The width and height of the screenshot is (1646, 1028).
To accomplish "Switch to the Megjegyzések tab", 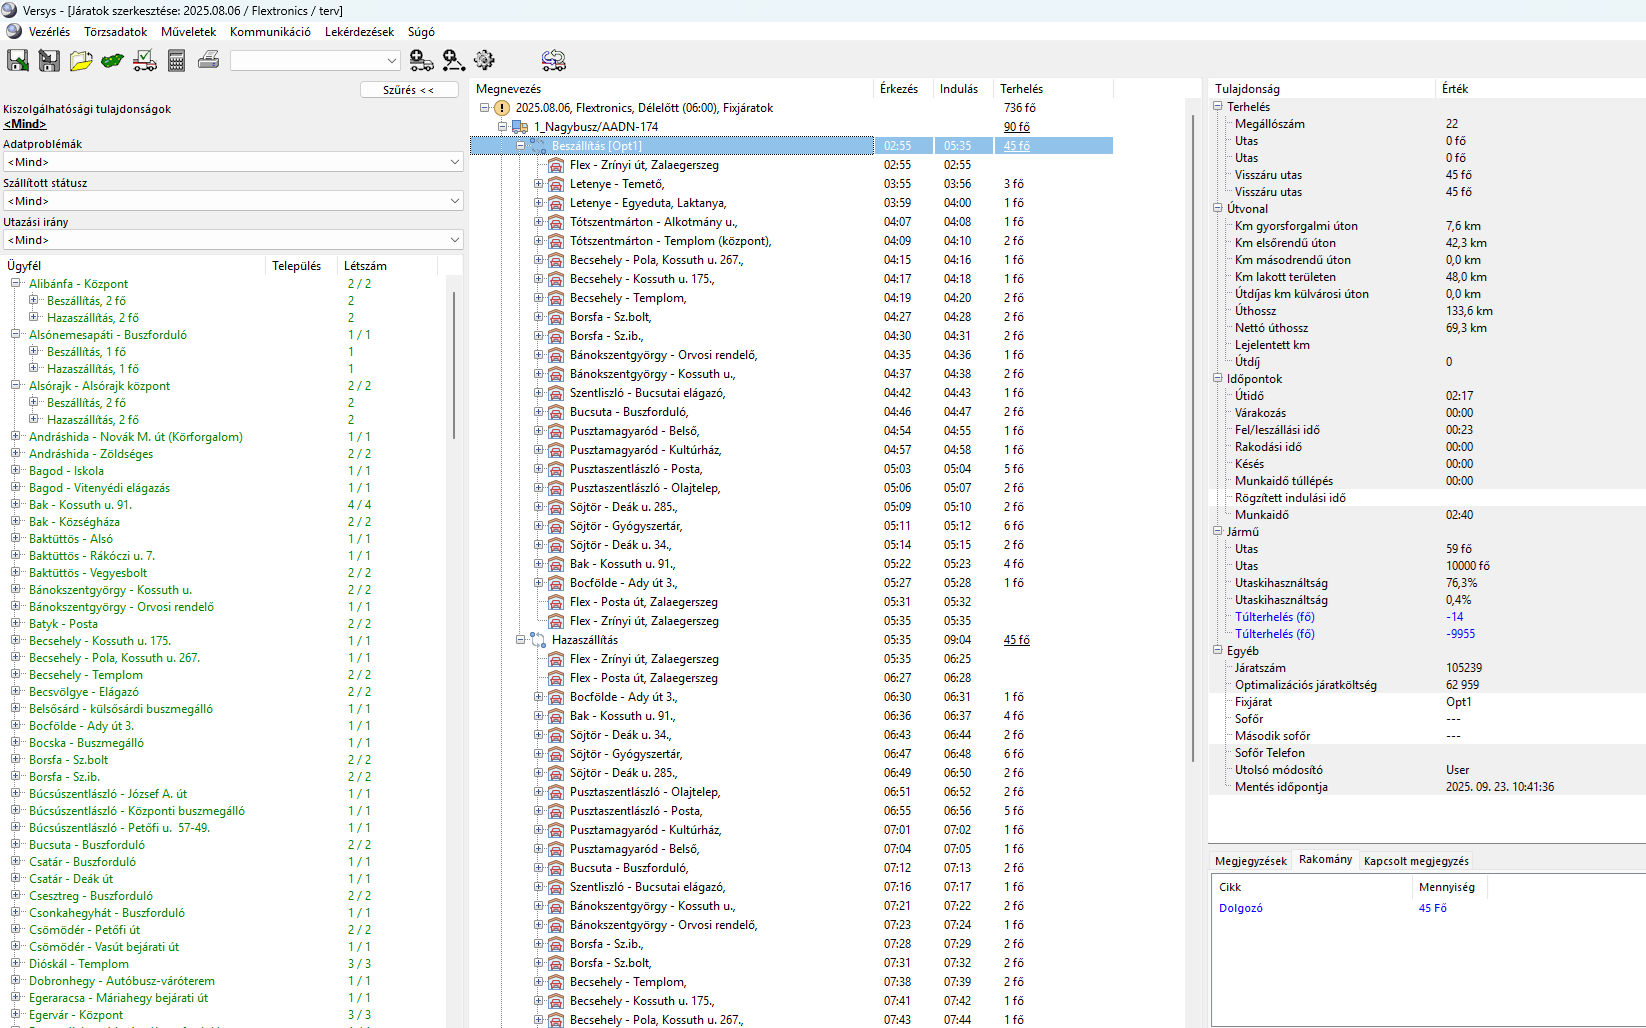I will point(1250,861).
